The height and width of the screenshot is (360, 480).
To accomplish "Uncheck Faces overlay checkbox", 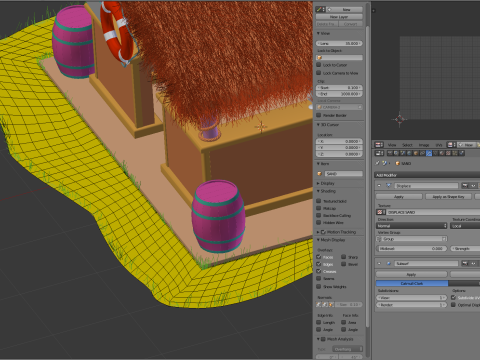I will 318,257.
